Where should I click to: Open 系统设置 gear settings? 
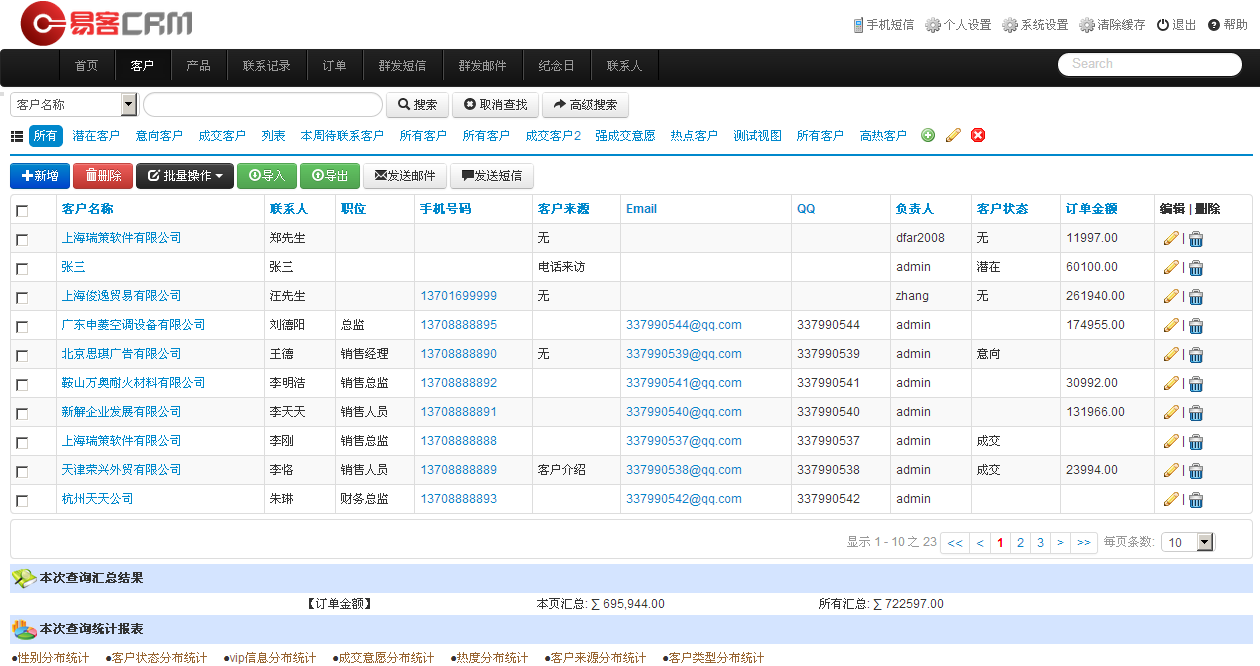coord(1035,25)
